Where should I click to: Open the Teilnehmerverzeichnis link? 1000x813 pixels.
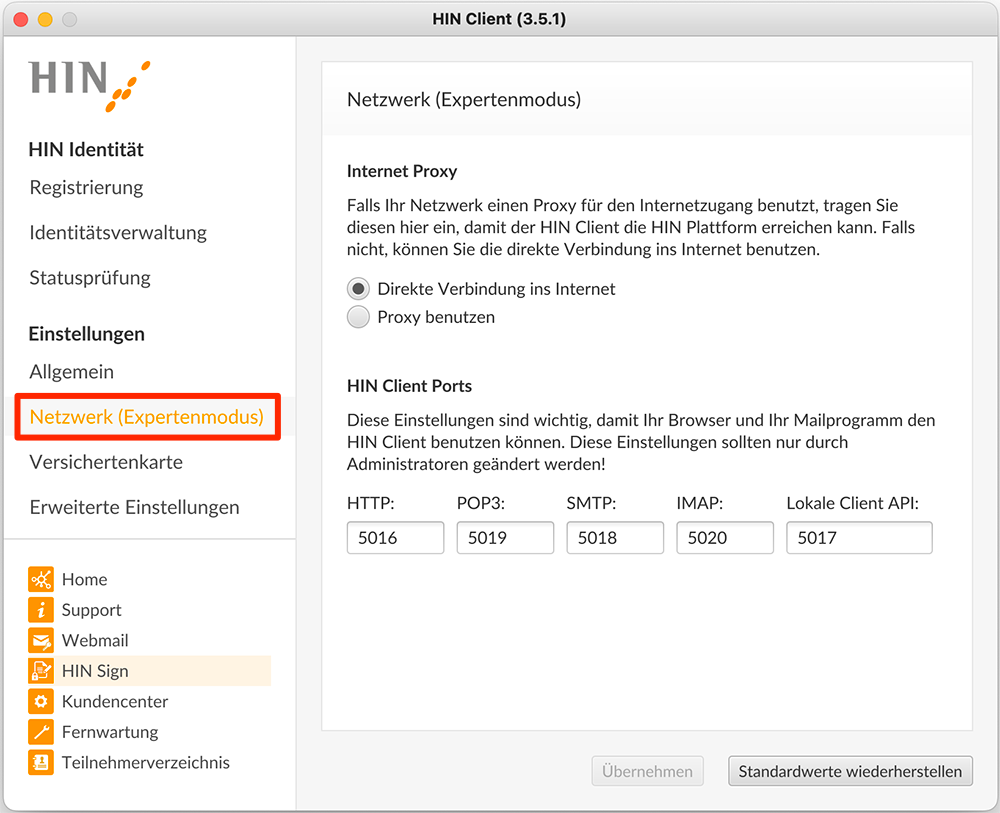click(x=145, y=763)
